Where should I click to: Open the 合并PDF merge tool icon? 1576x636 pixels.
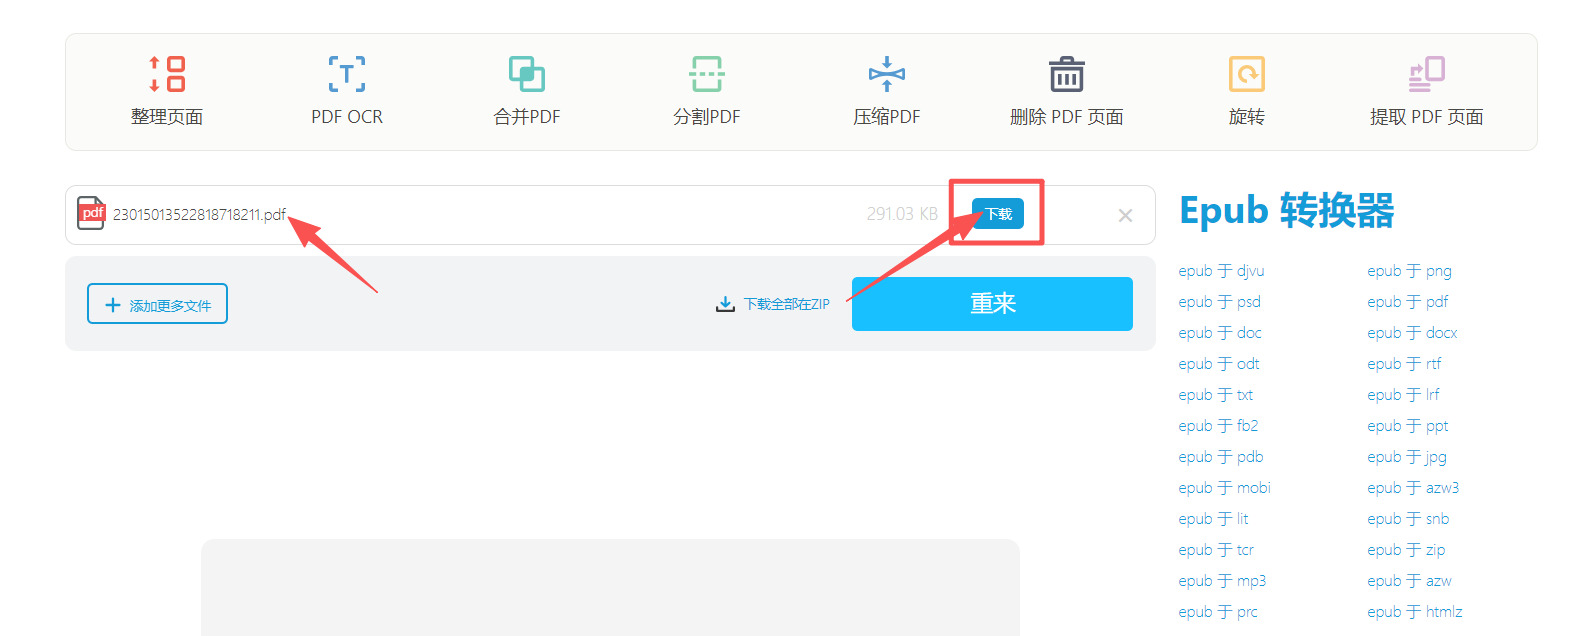[527, 74]
